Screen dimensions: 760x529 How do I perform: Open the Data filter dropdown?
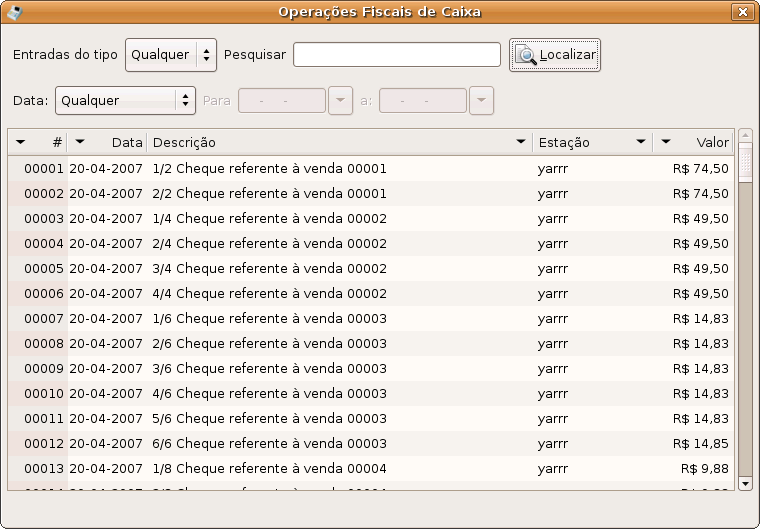(125, 100)
